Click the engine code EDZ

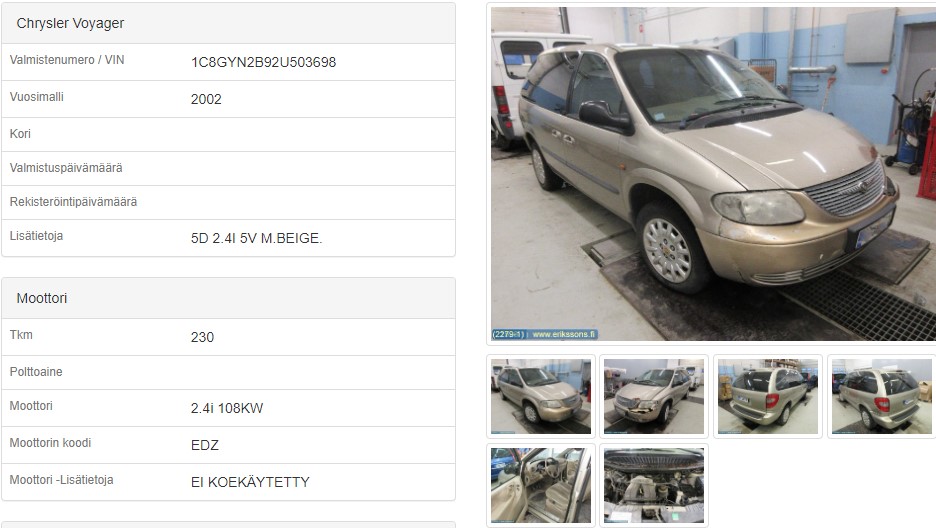coord(205,446)
